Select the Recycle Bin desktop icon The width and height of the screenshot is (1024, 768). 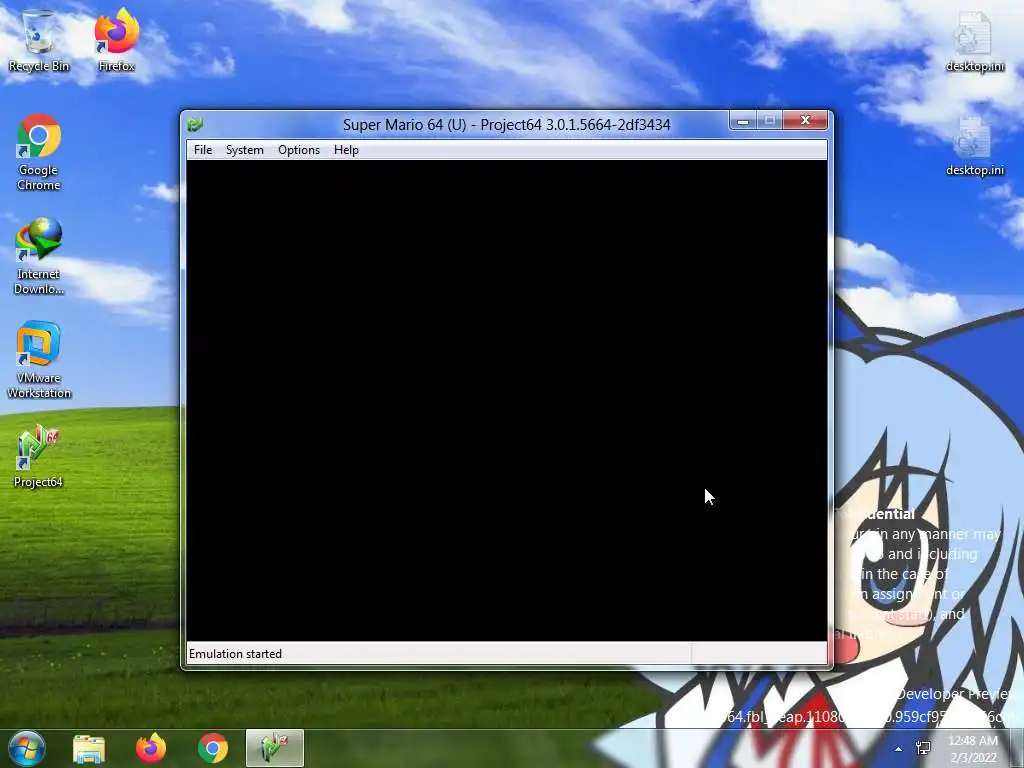[x=39, y=40]
